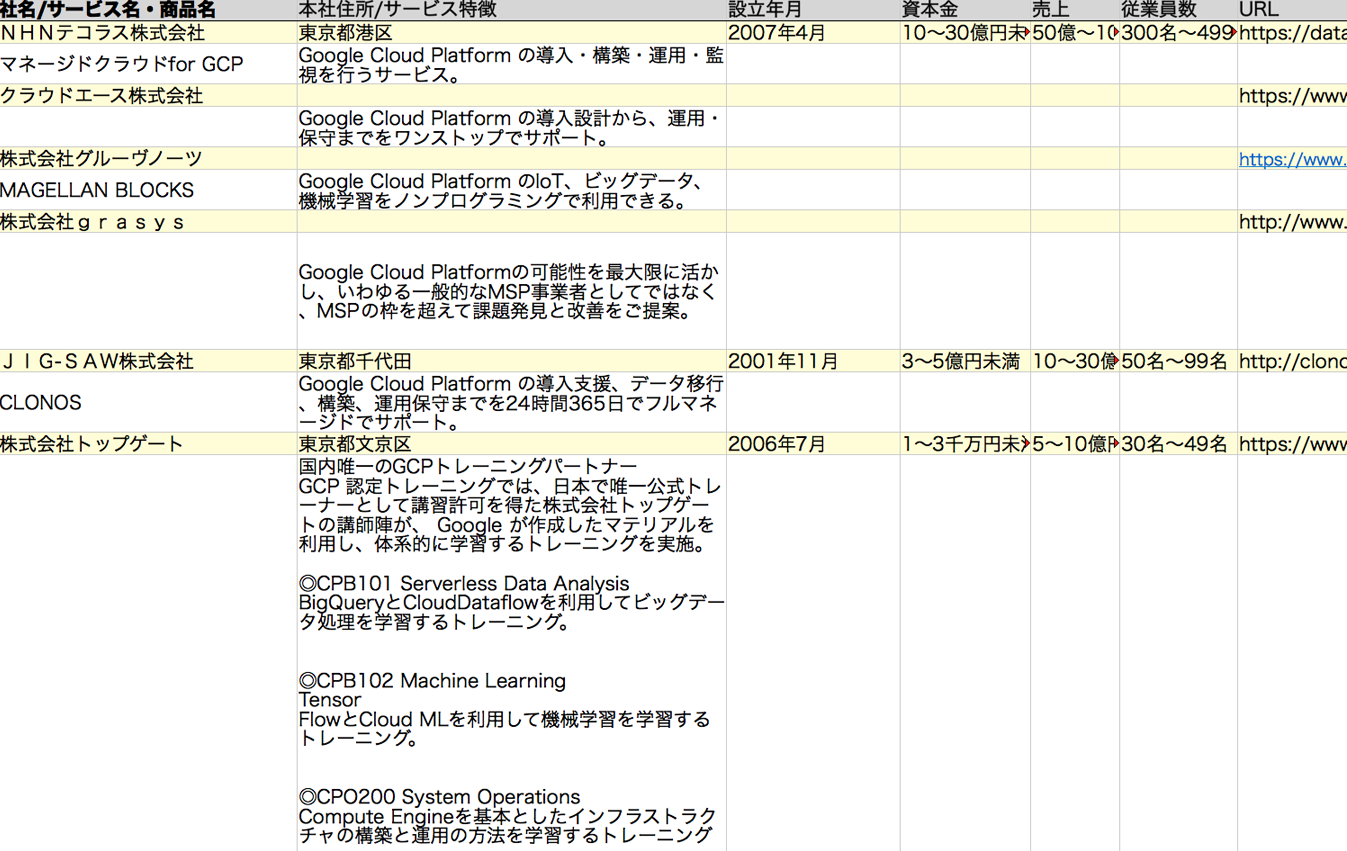Screen dimensions: 1347x851
Task: Click the ＪＩＧ-ＳＡＷ株式会社 cell
Action: (x=148, y=361)
